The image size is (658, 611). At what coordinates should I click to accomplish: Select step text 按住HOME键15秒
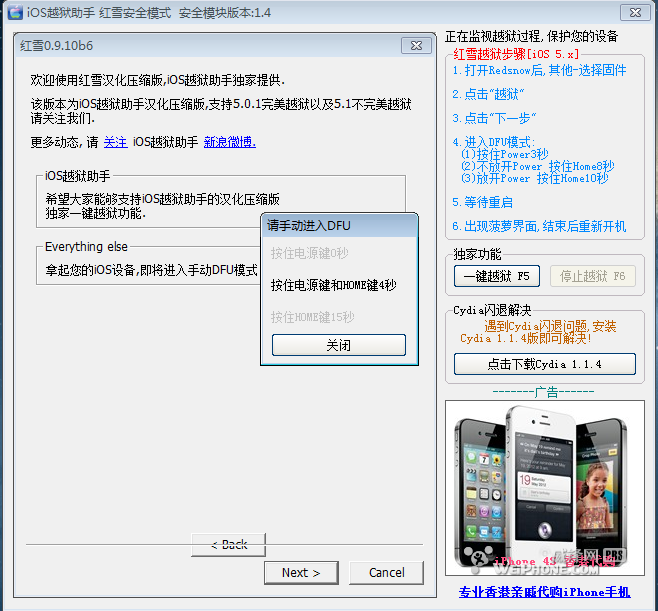click(313, 317)
